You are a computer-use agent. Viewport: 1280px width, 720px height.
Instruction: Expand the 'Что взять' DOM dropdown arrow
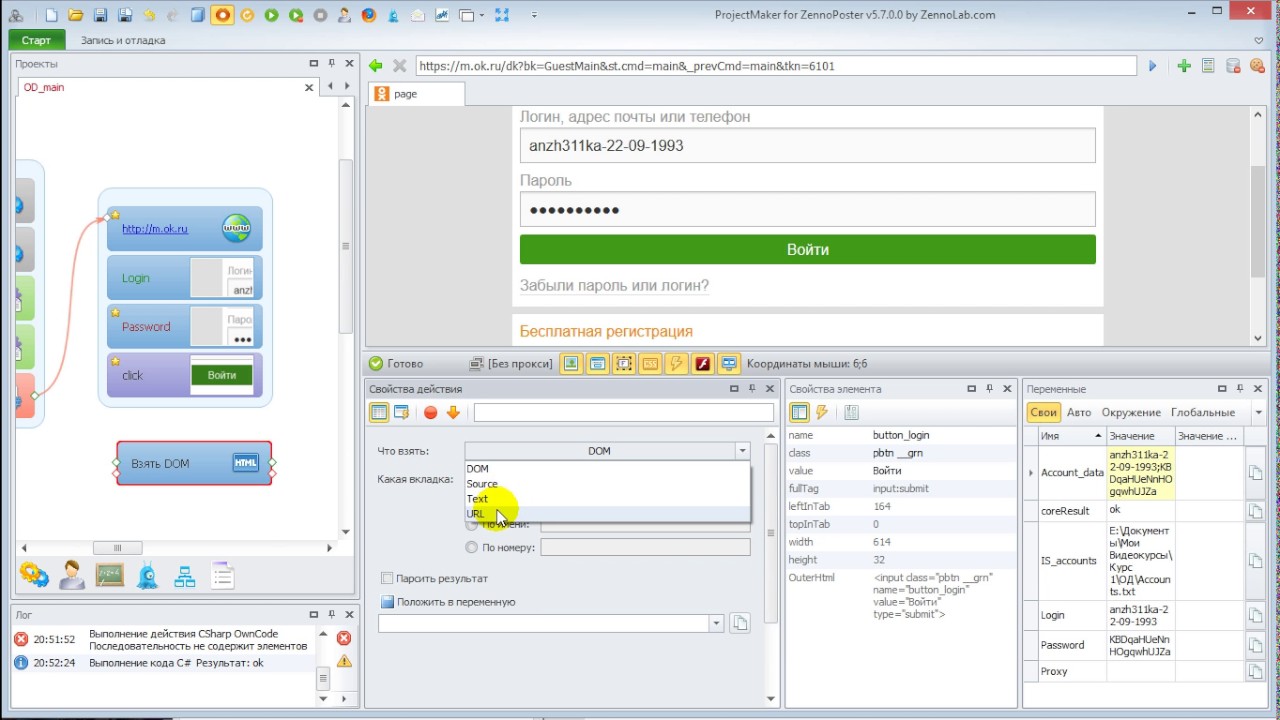[x=742, y=451]
